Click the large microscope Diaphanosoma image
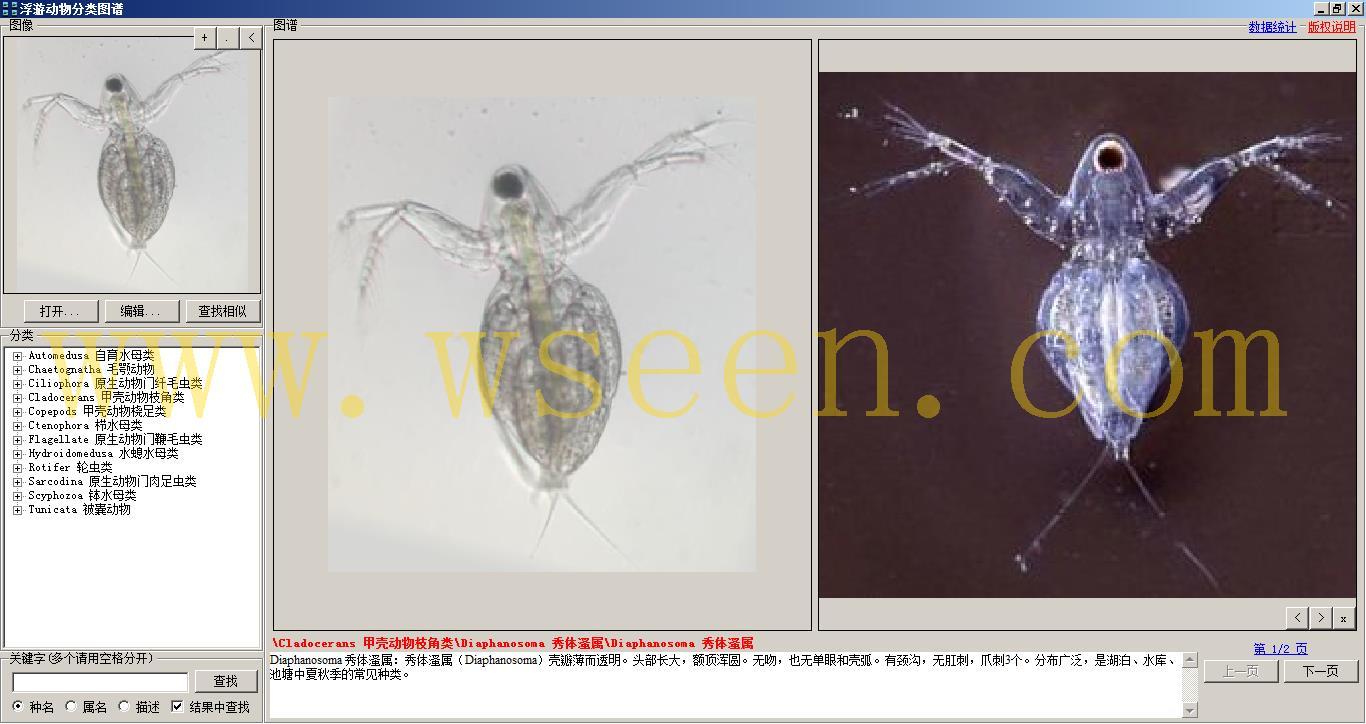This screenshot has height=724, width=1366. tap(542, 334)
